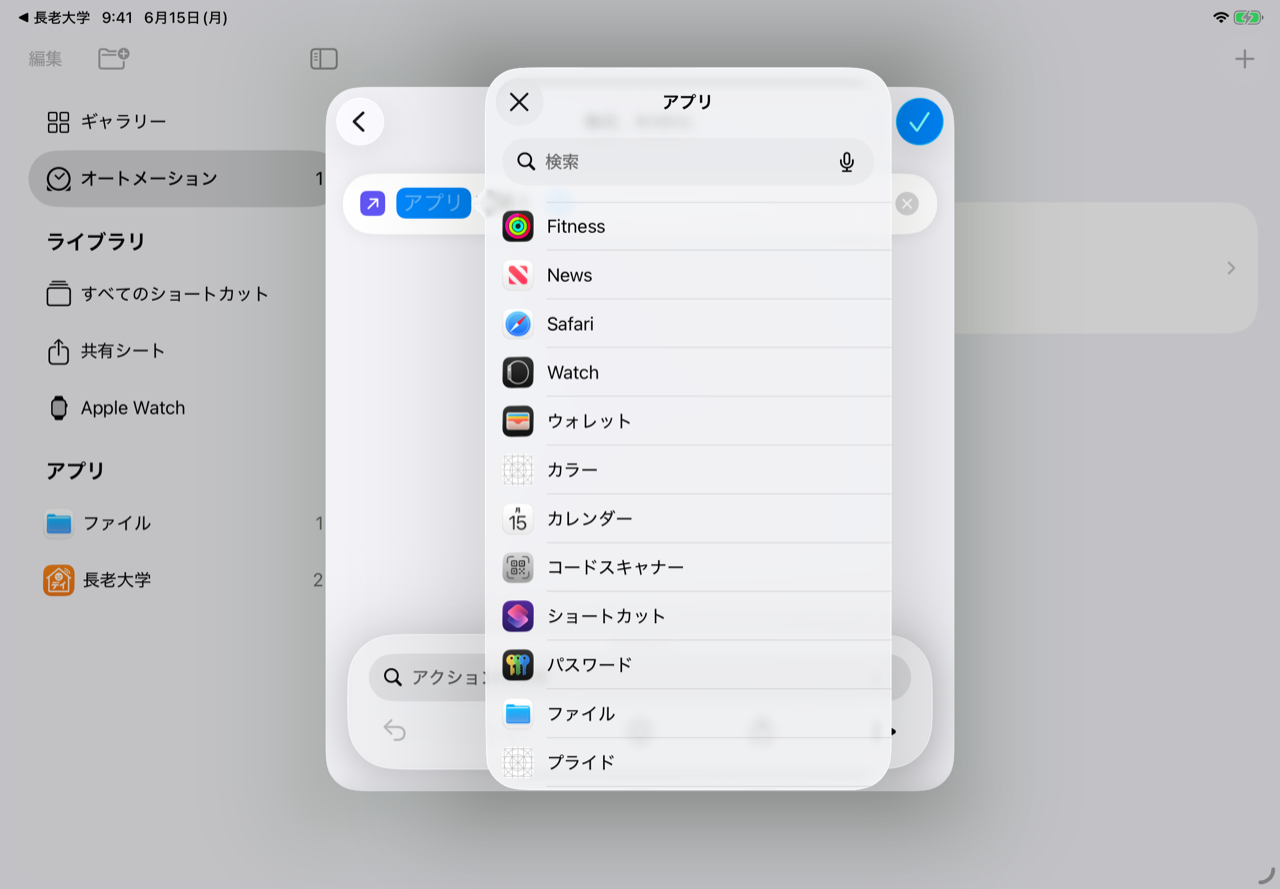The width and height of the screenshot is (1280, 889).
Task: Go back with the chevron button
Action: click(x=360, y=122)
